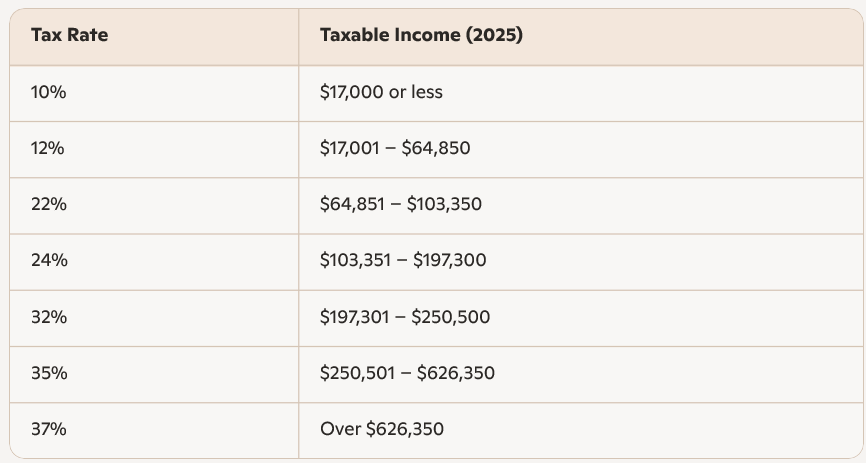Screen dimensions: 866x463
Task: Click the $17,001 – $64,850 income range
Action: 395,148
